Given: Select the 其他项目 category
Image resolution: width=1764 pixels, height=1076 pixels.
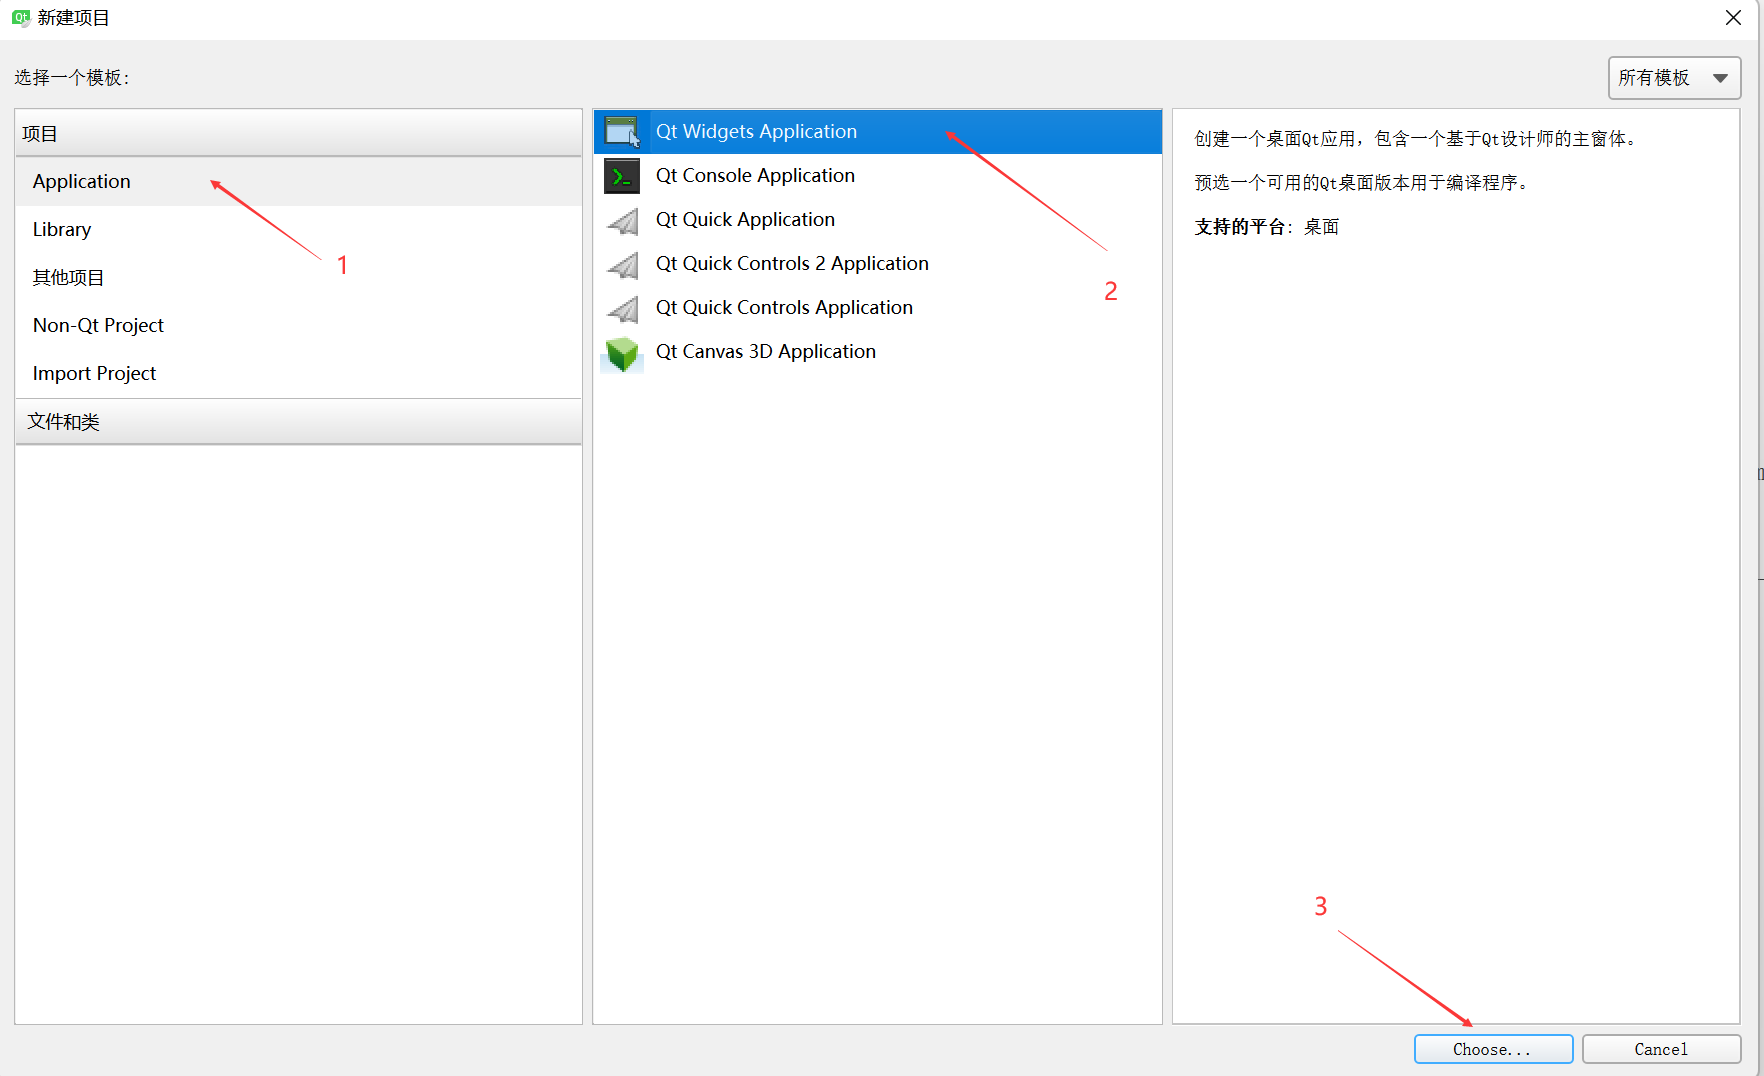Looking at the screenshot, I should 298,277.
